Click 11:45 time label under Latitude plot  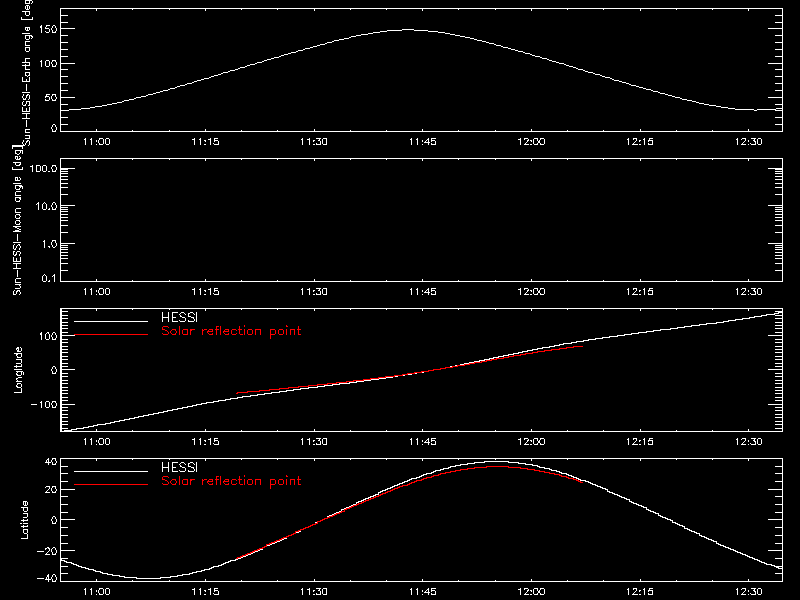(422, 592)
